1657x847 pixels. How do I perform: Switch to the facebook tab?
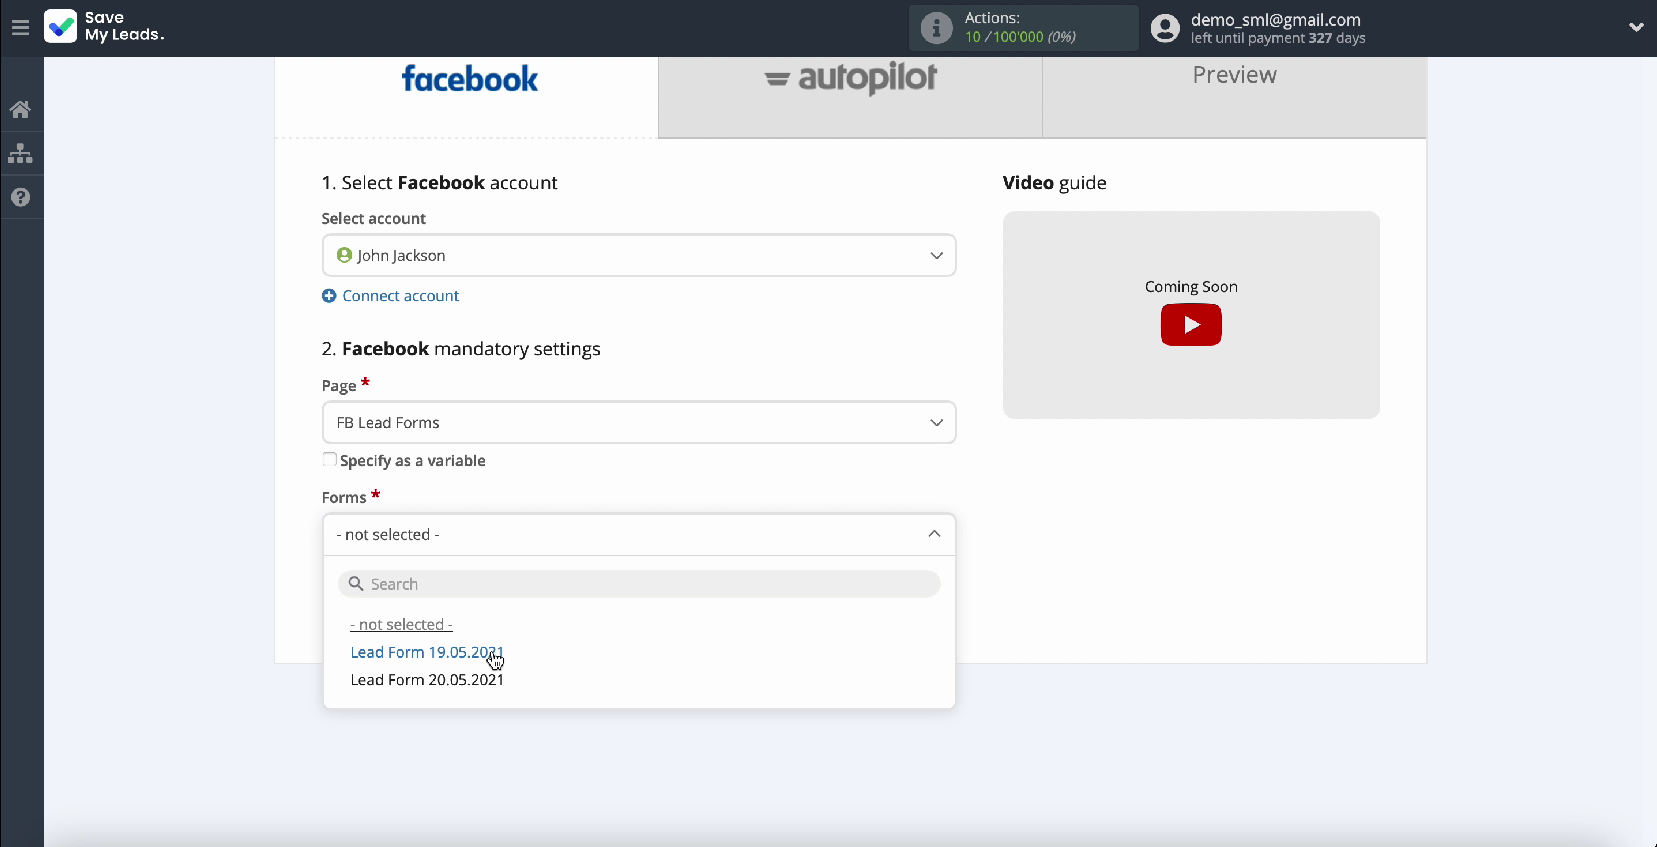[468, 80]
